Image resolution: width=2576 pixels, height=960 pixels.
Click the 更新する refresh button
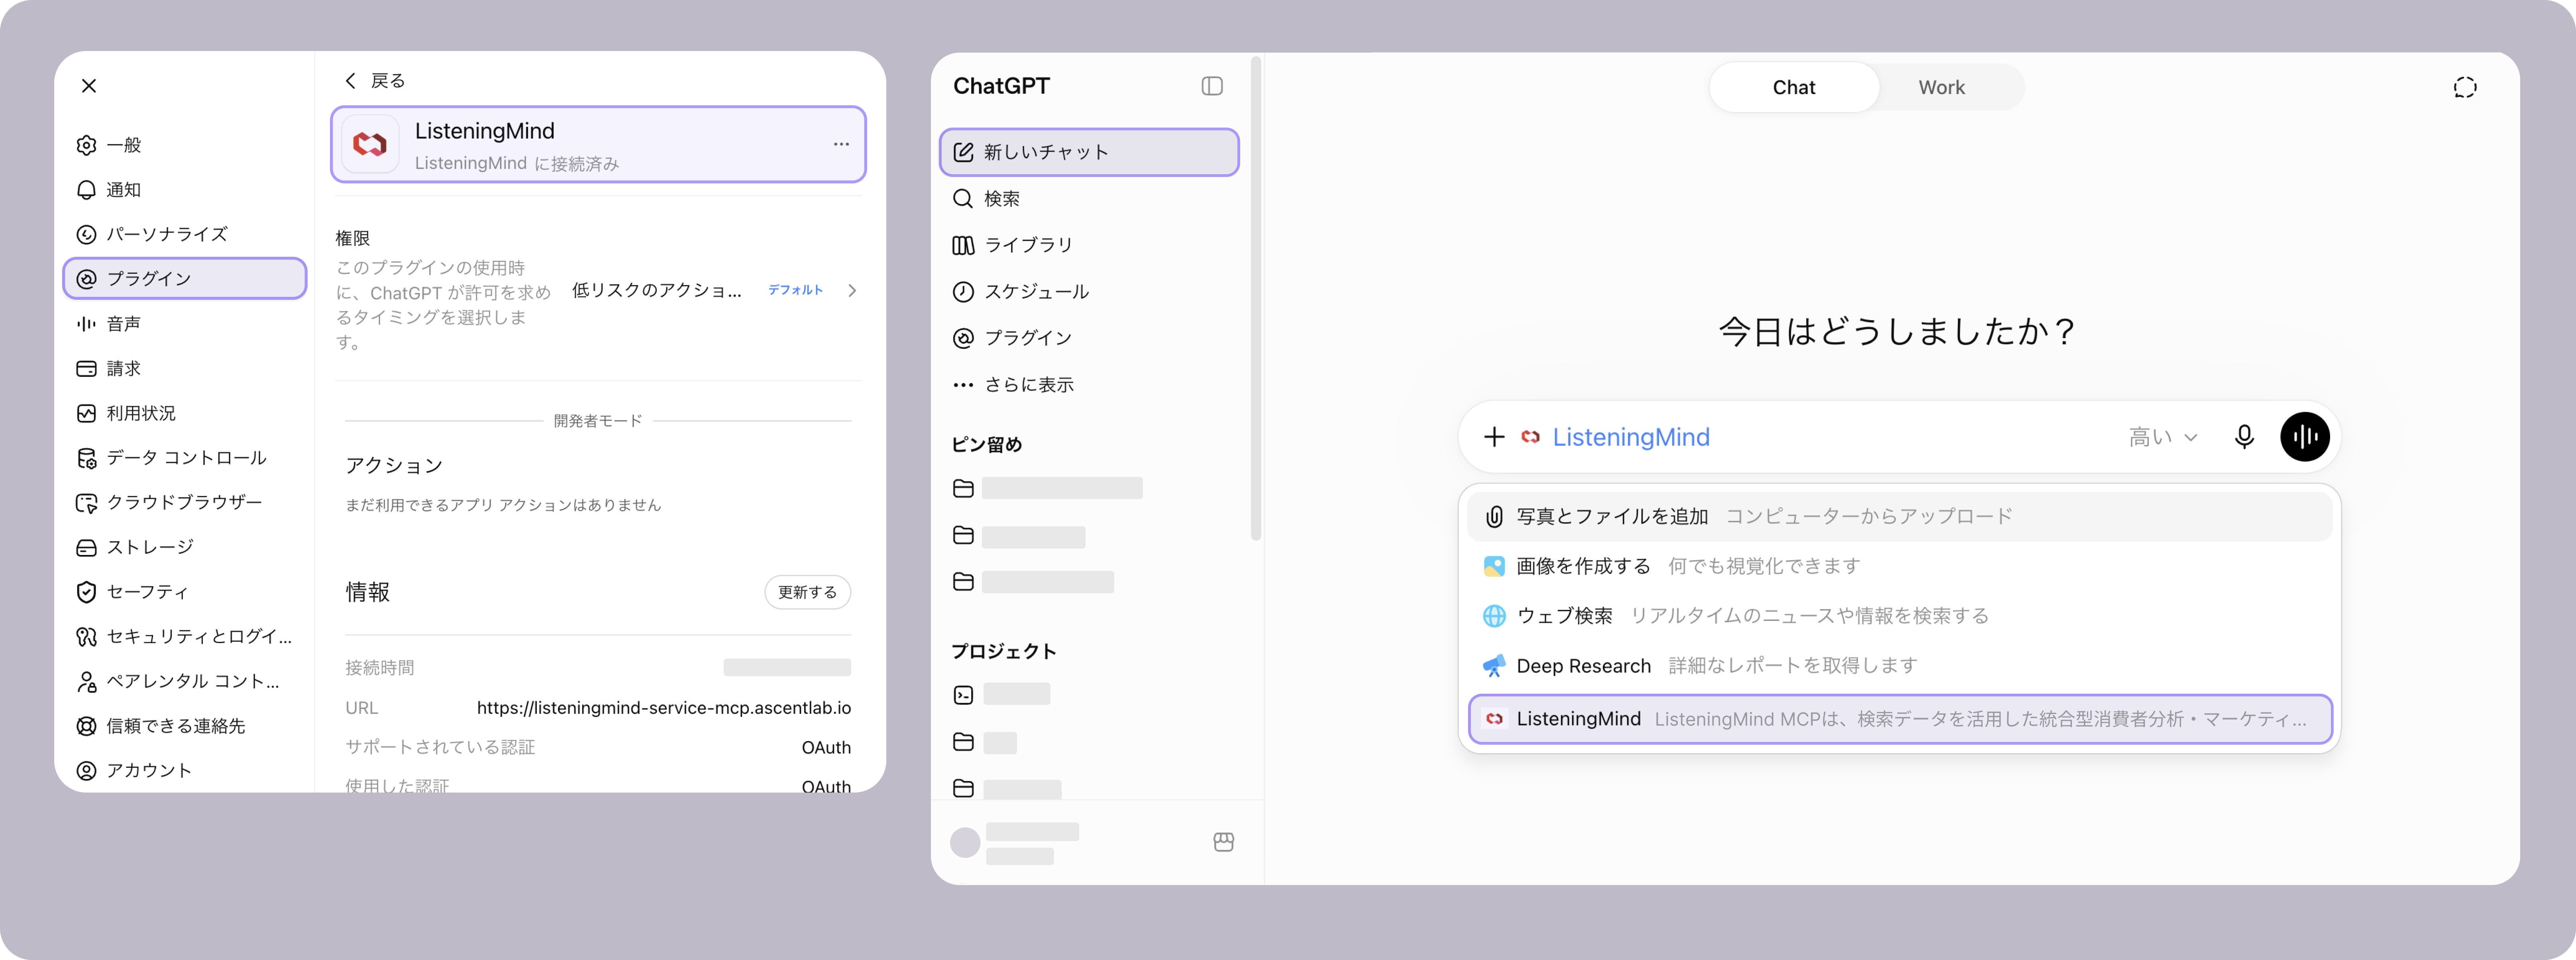pyautogui.click(x=808, y=592)
